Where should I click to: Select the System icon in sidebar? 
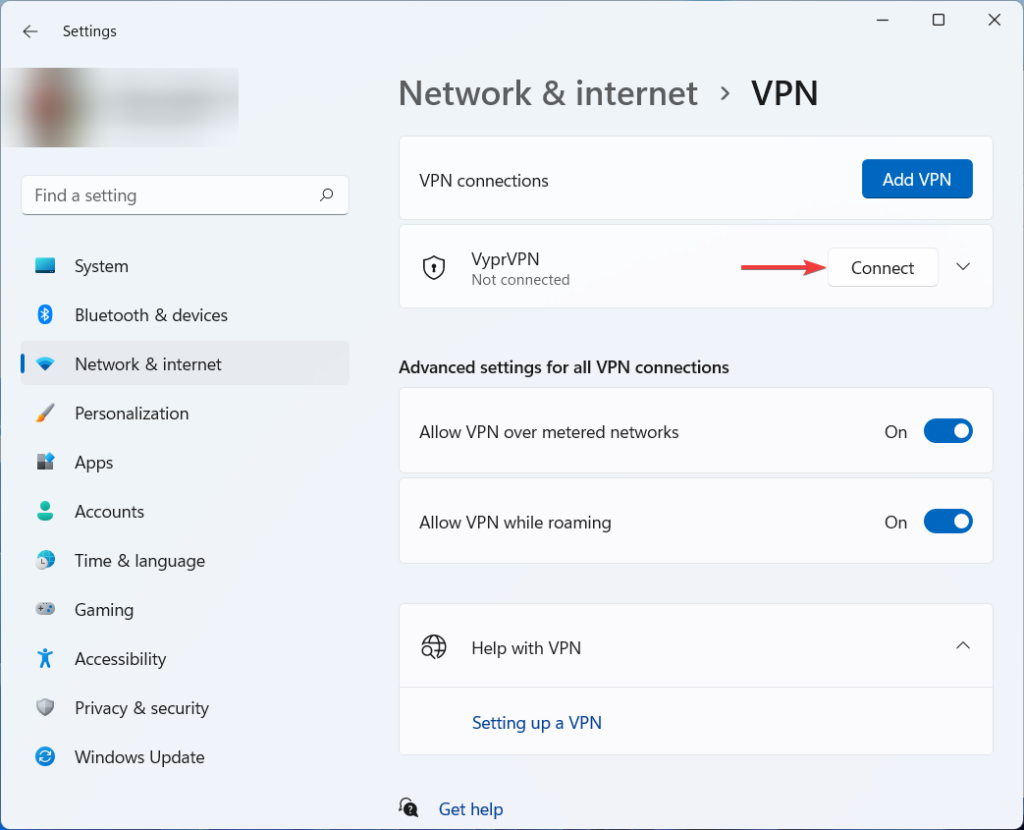47,266
